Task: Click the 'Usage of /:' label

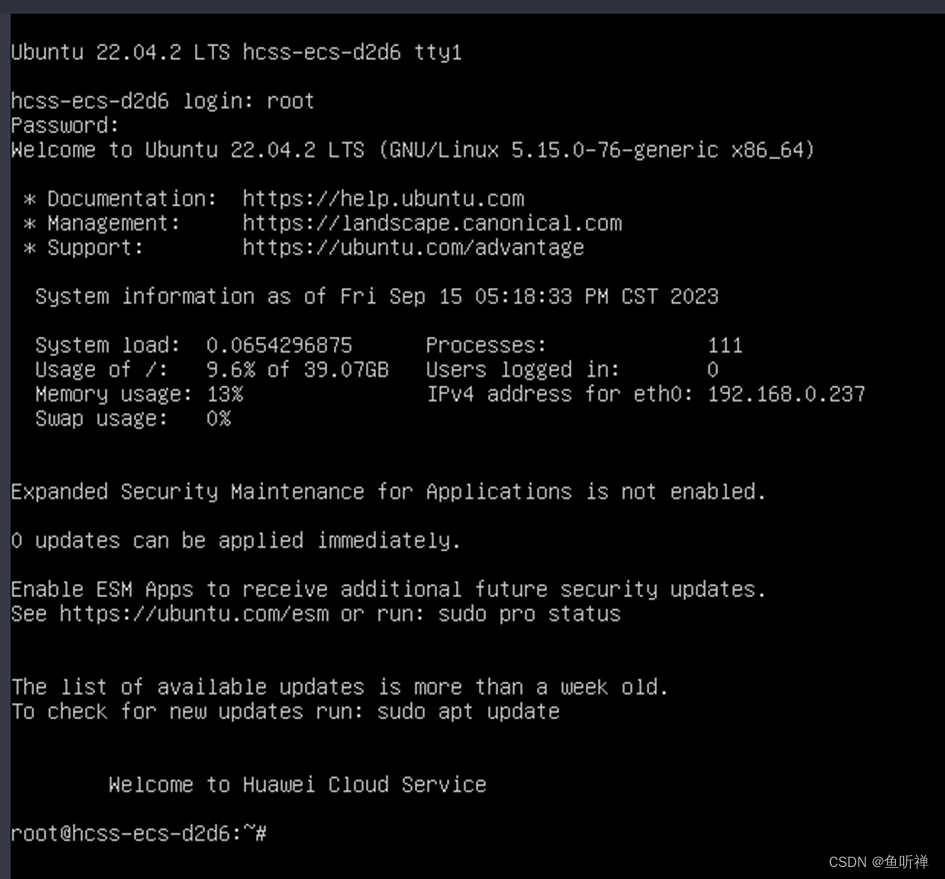Action: [101, 370]
